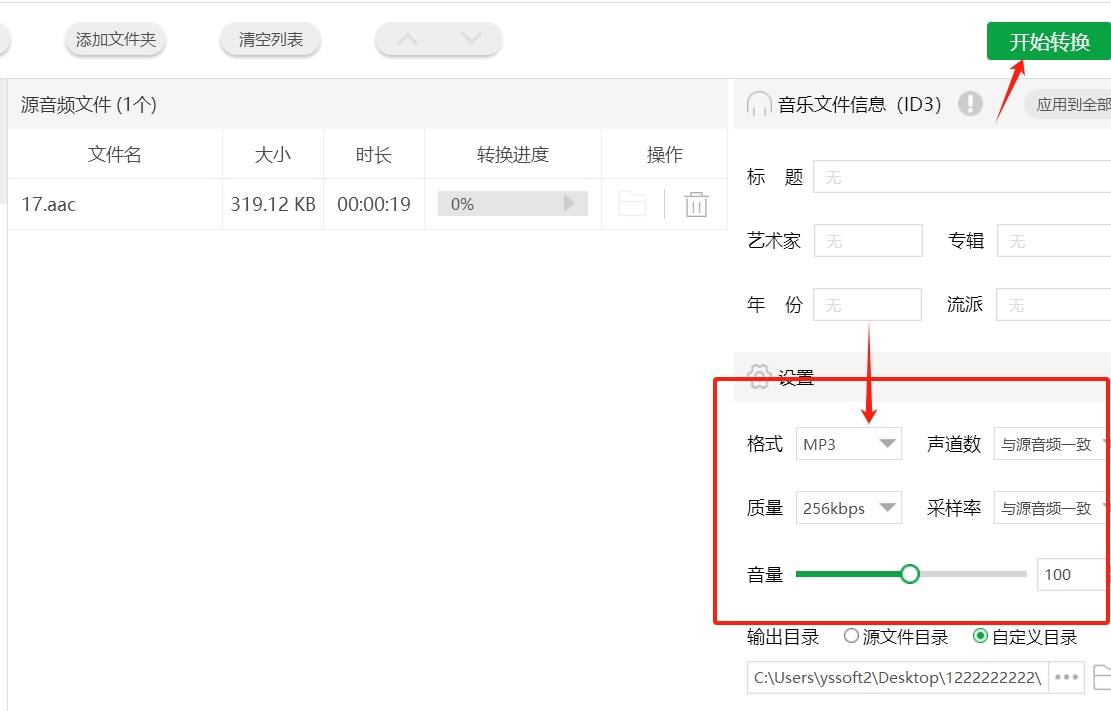Open the 格式 MP3 dropdown

click(x=849, y=444)
